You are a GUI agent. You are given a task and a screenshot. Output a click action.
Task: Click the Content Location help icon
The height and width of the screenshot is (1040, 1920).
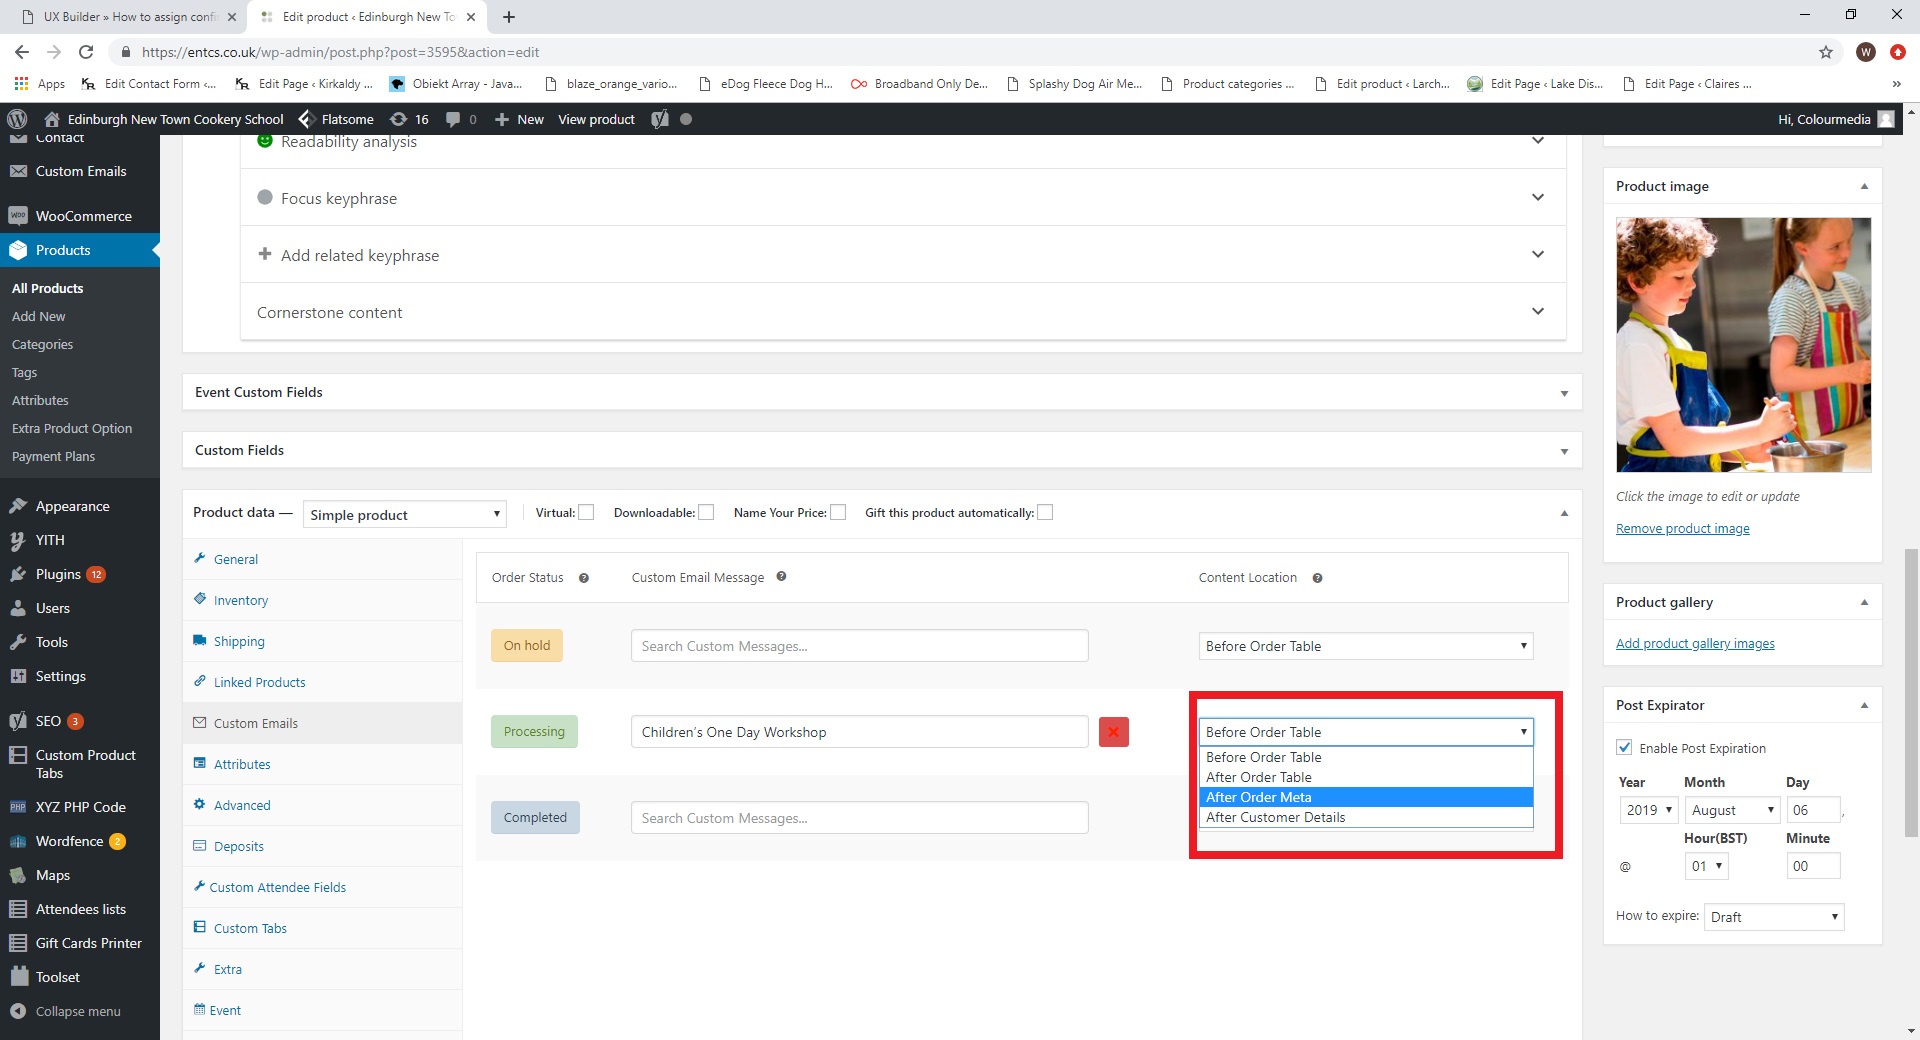(x=1317, y=578)
